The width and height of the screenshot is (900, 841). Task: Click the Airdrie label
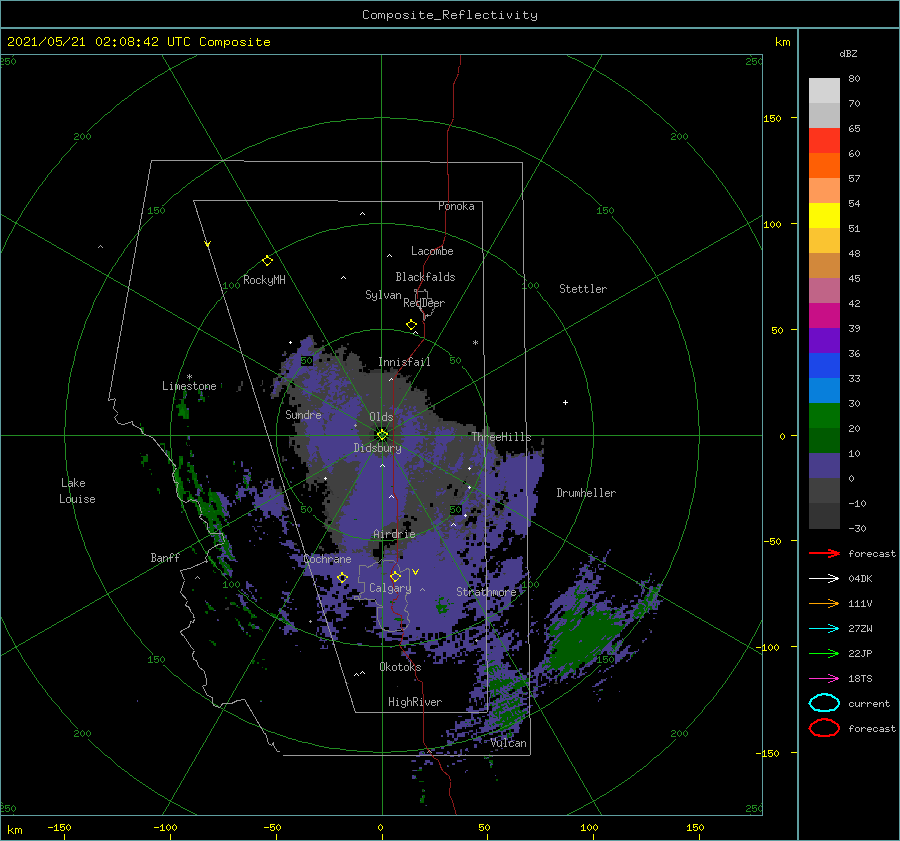pyautogui.click(x=394, y=534)
